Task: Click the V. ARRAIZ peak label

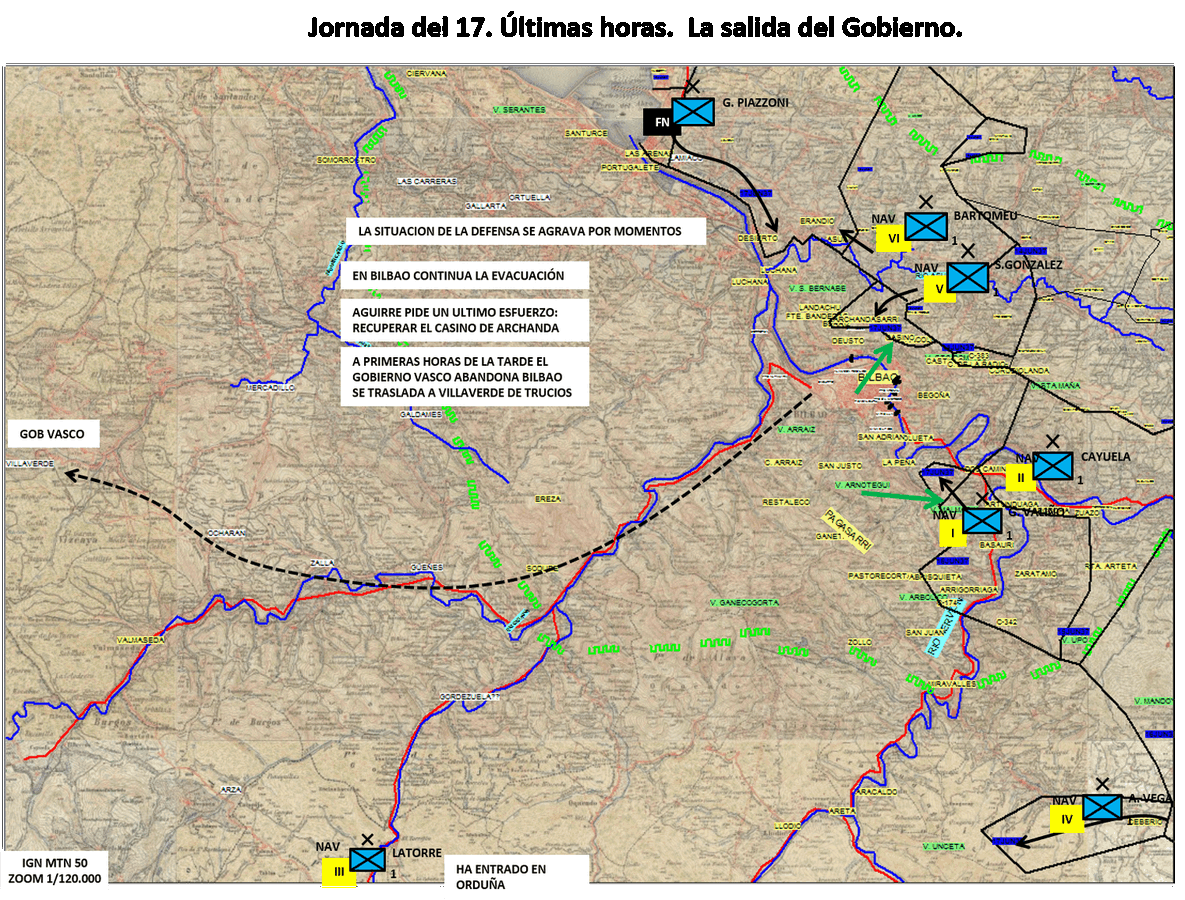Action: [797, 428]
